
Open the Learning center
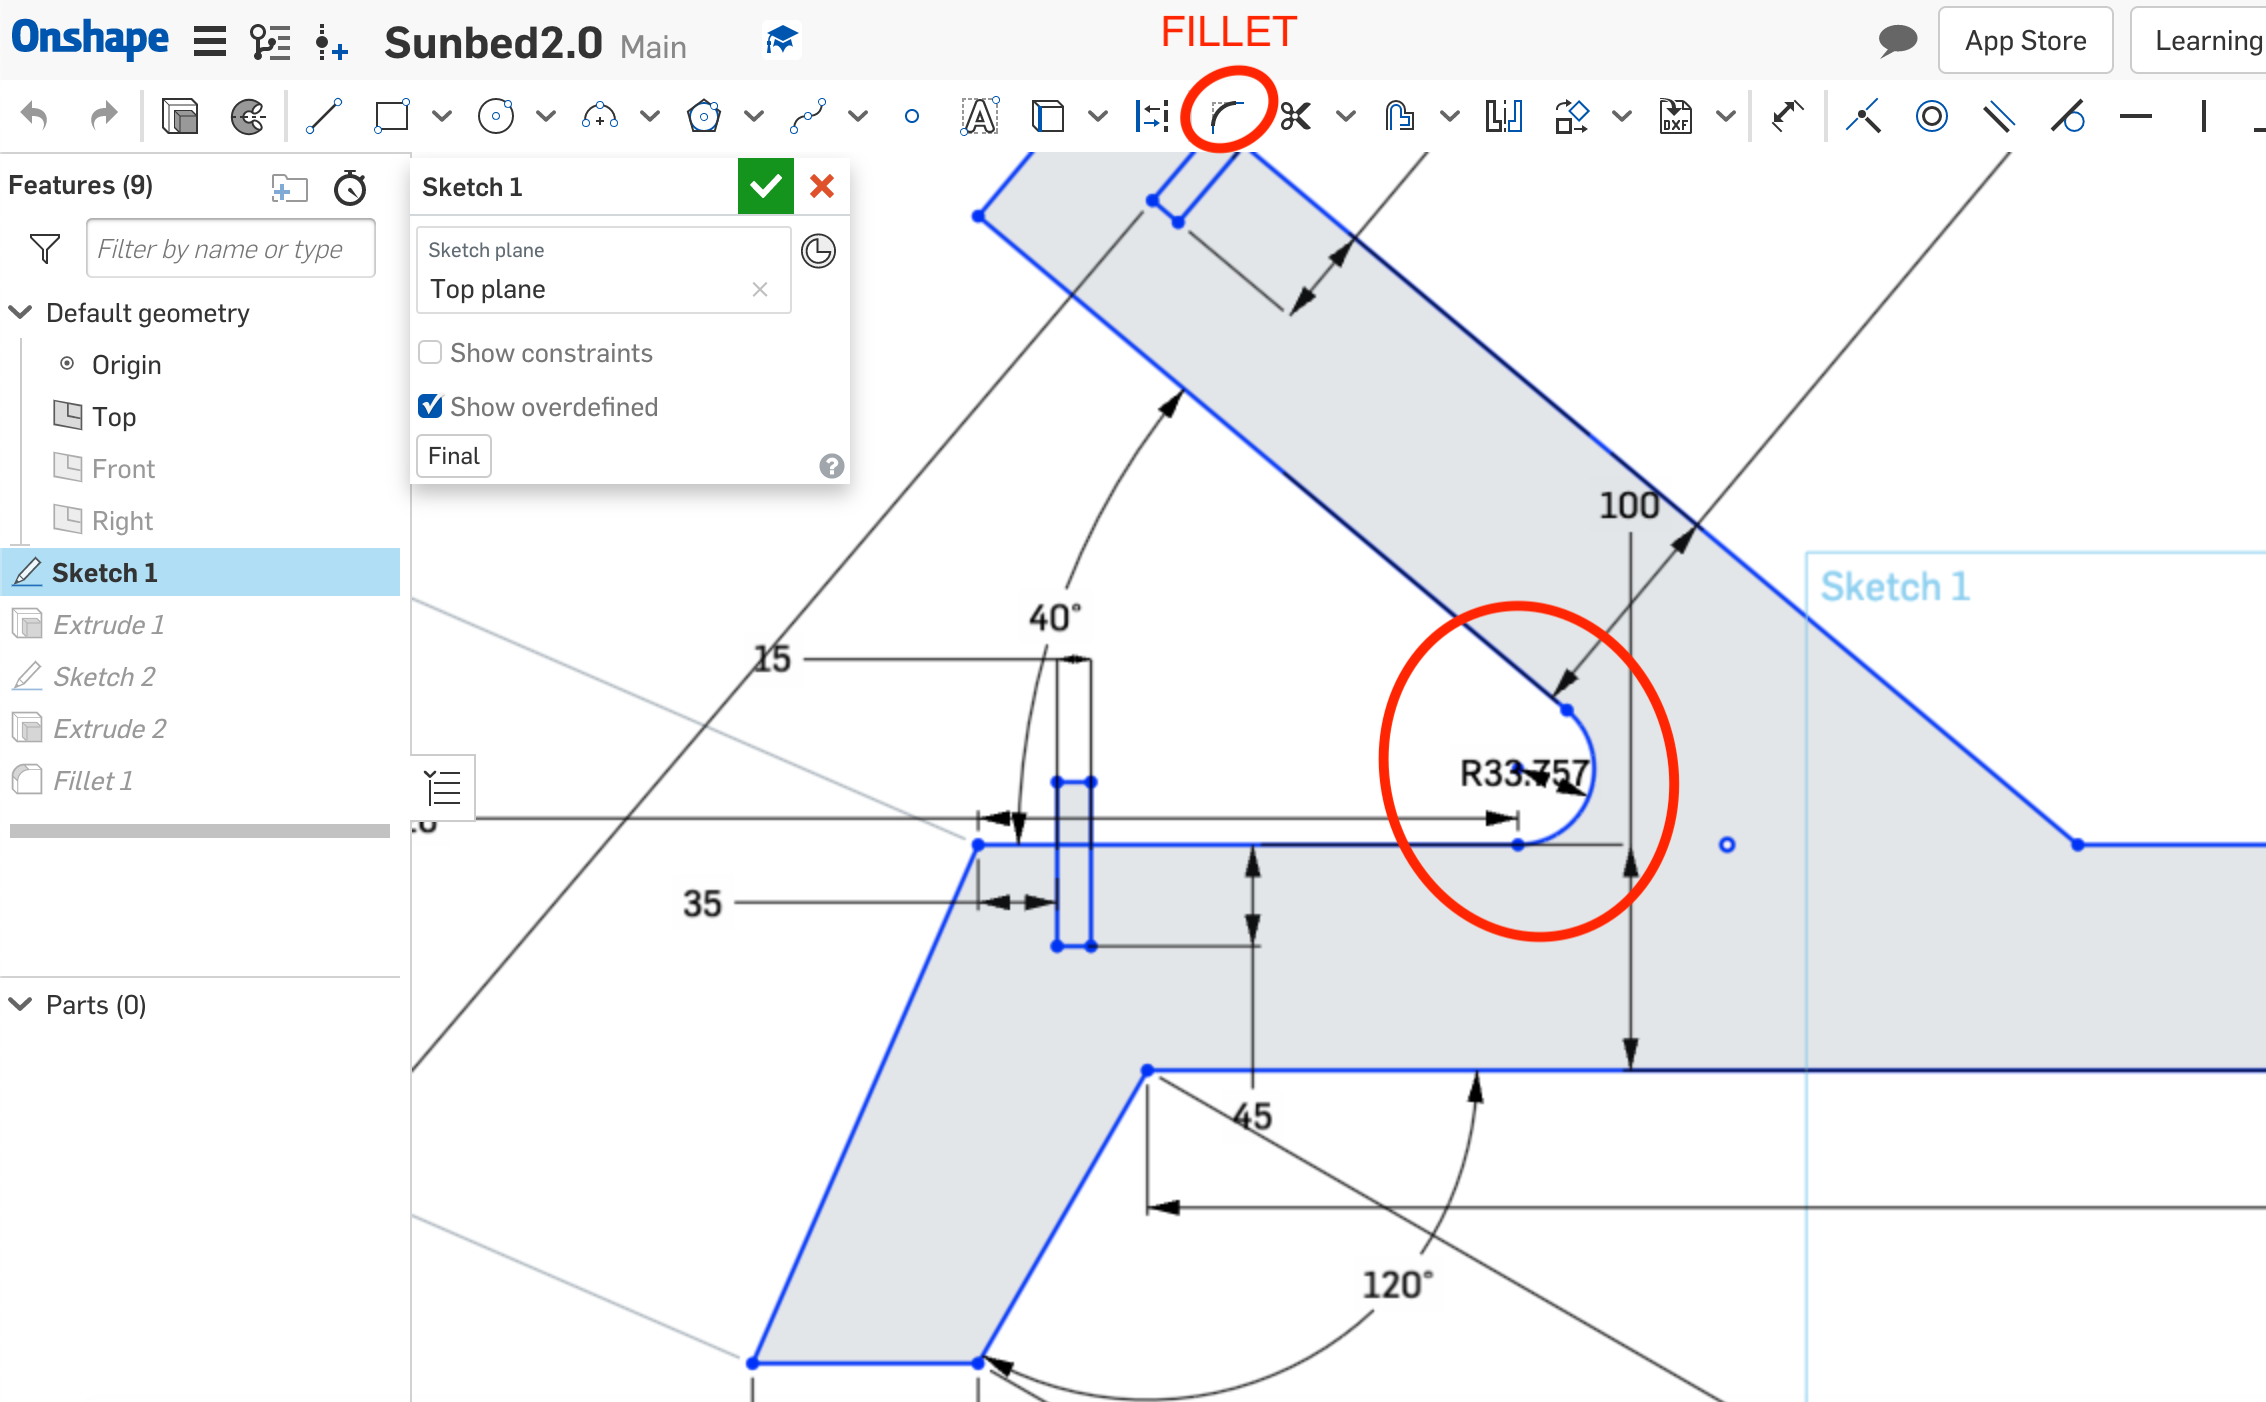pyautogui.click(x=2200, y=40)
